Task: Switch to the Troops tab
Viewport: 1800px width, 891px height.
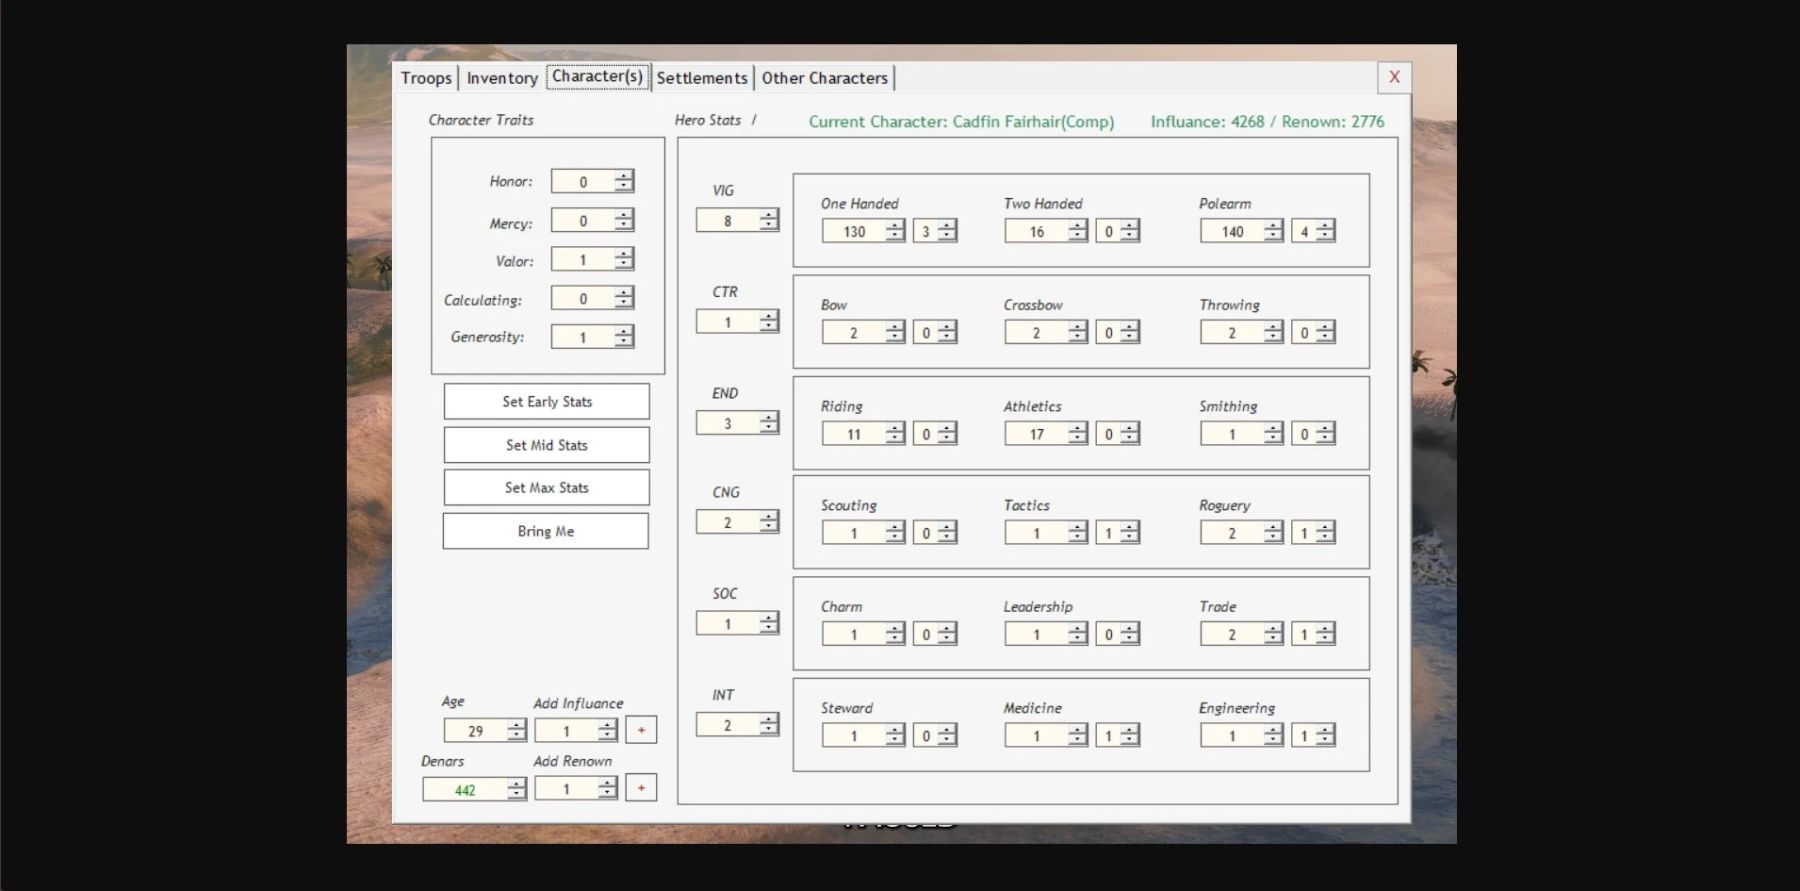Action: pyautogui.click(x=426, y=78)
